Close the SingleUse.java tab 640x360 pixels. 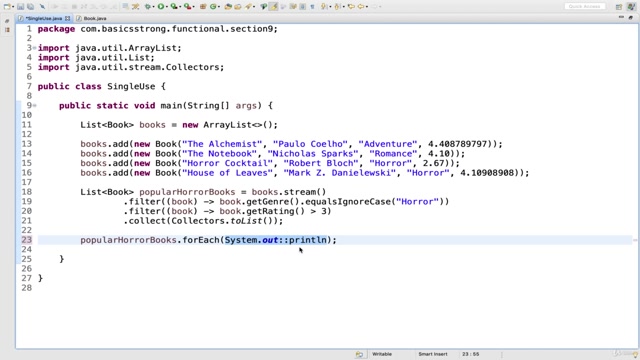pyautogui.click(x=68, y=18)
